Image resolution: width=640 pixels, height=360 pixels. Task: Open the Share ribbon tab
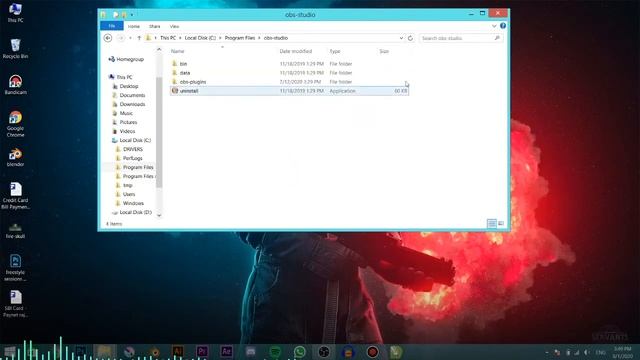tap(154, 26)
